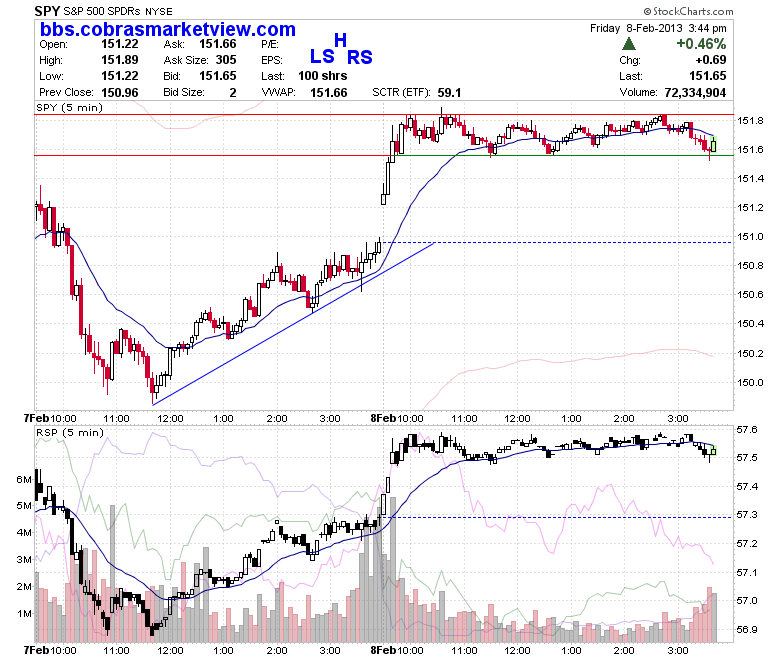Image resolution: width=780 pixels, height=659 pixels.
Task: Click the 57.4 RSP axis label
Action: [x=747, y=486]
